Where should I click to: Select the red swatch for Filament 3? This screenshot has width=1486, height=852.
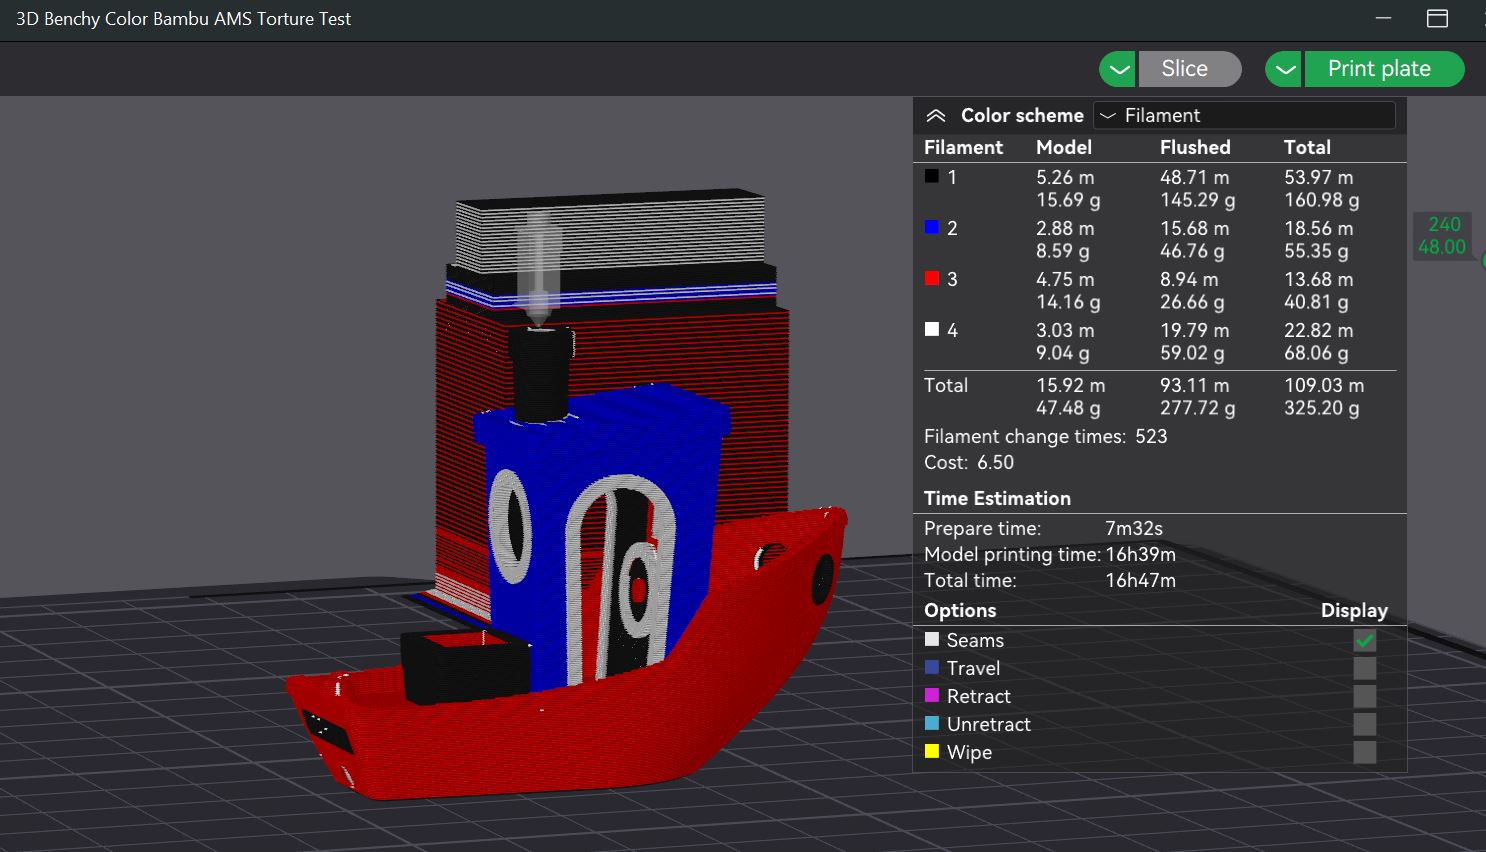click(931, 279)
